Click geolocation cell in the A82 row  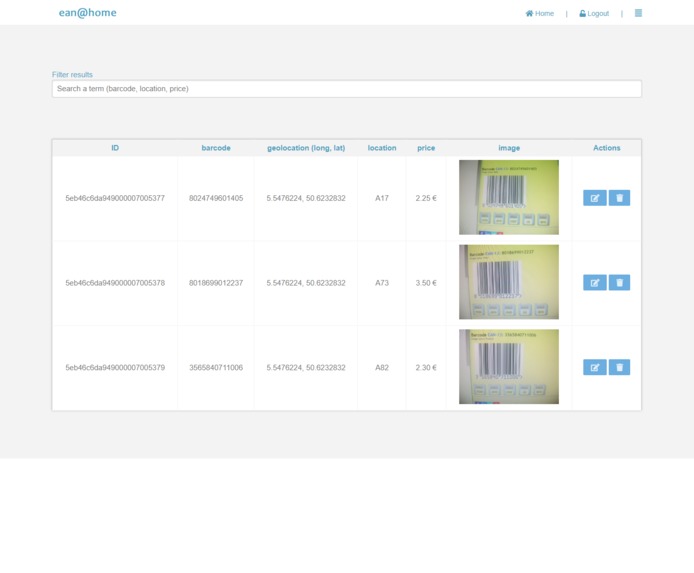click(x=306, y=367)
